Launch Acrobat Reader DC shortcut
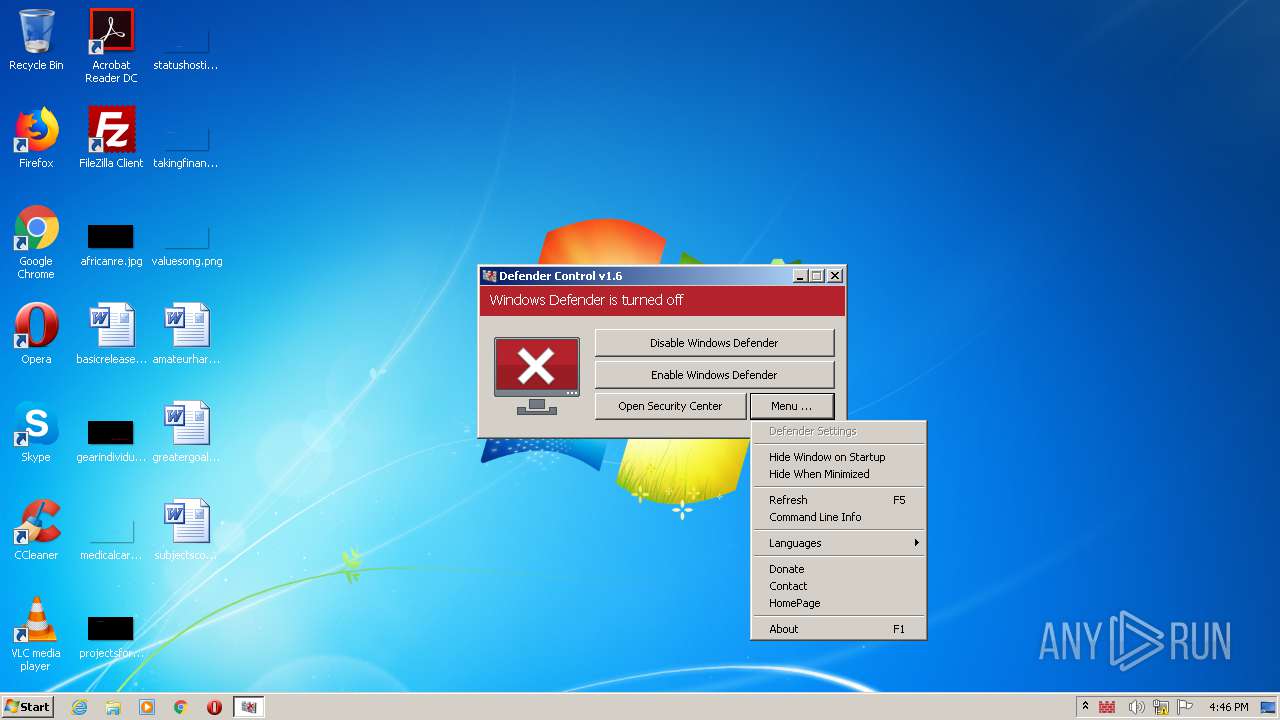This screenshot has height=720, width=1280. (111, 45)
